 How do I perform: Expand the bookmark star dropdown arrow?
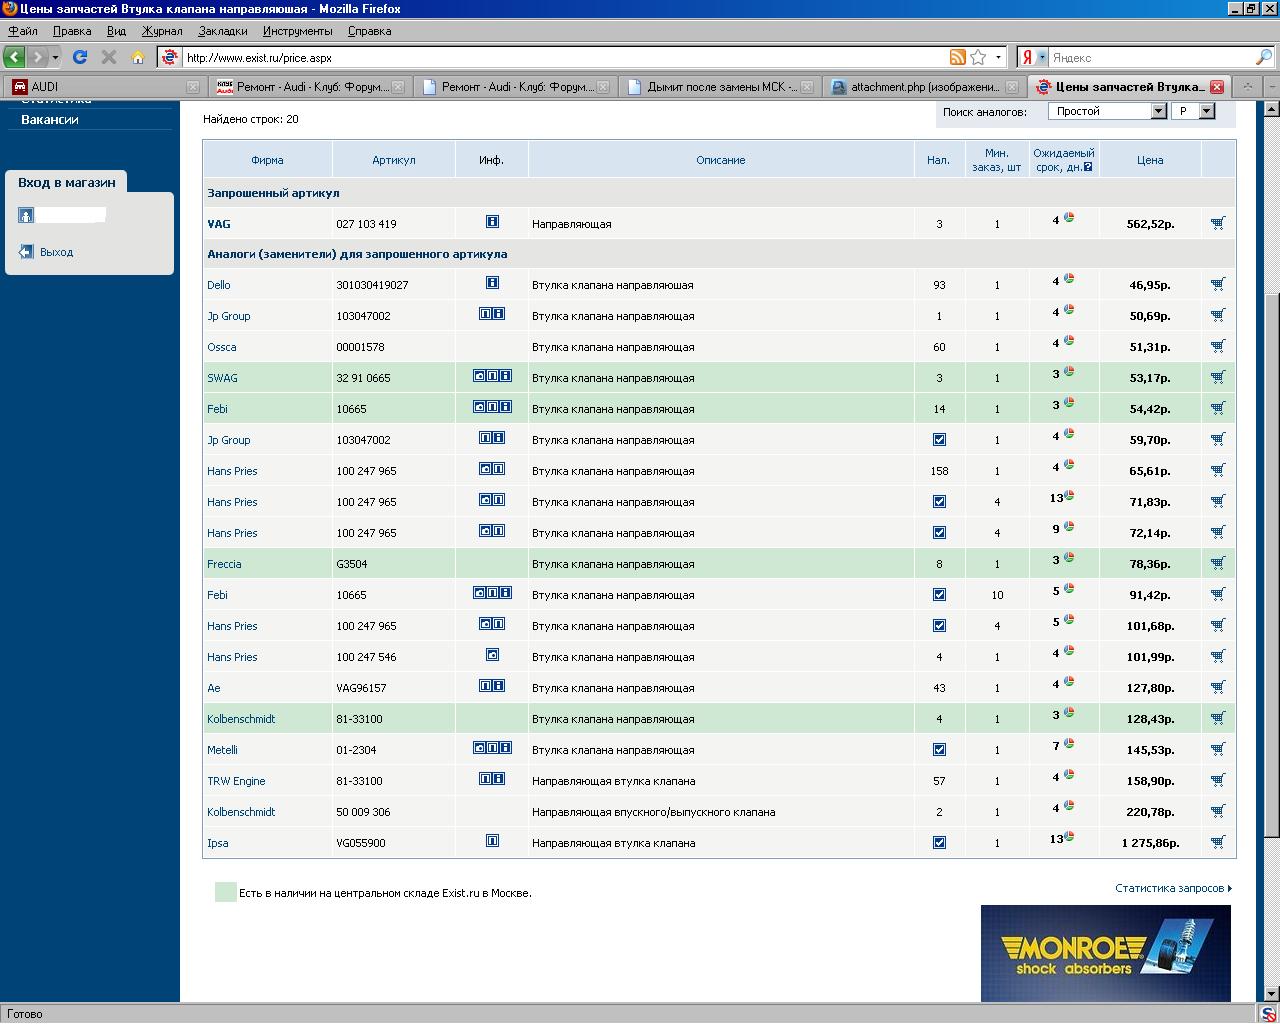998,57
